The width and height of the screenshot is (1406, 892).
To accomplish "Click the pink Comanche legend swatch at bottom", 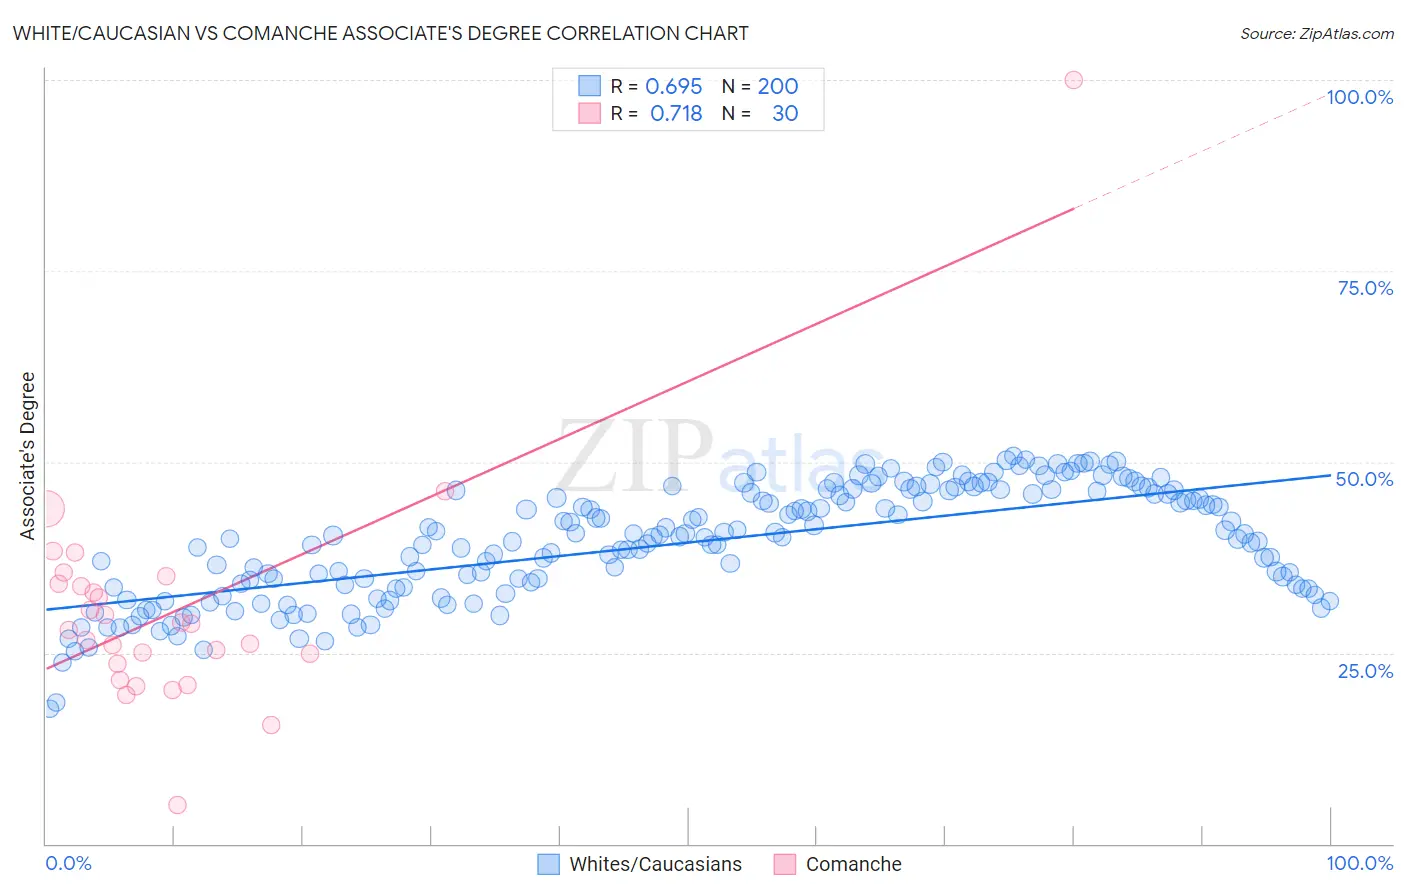I will click(x=785, y=864).
